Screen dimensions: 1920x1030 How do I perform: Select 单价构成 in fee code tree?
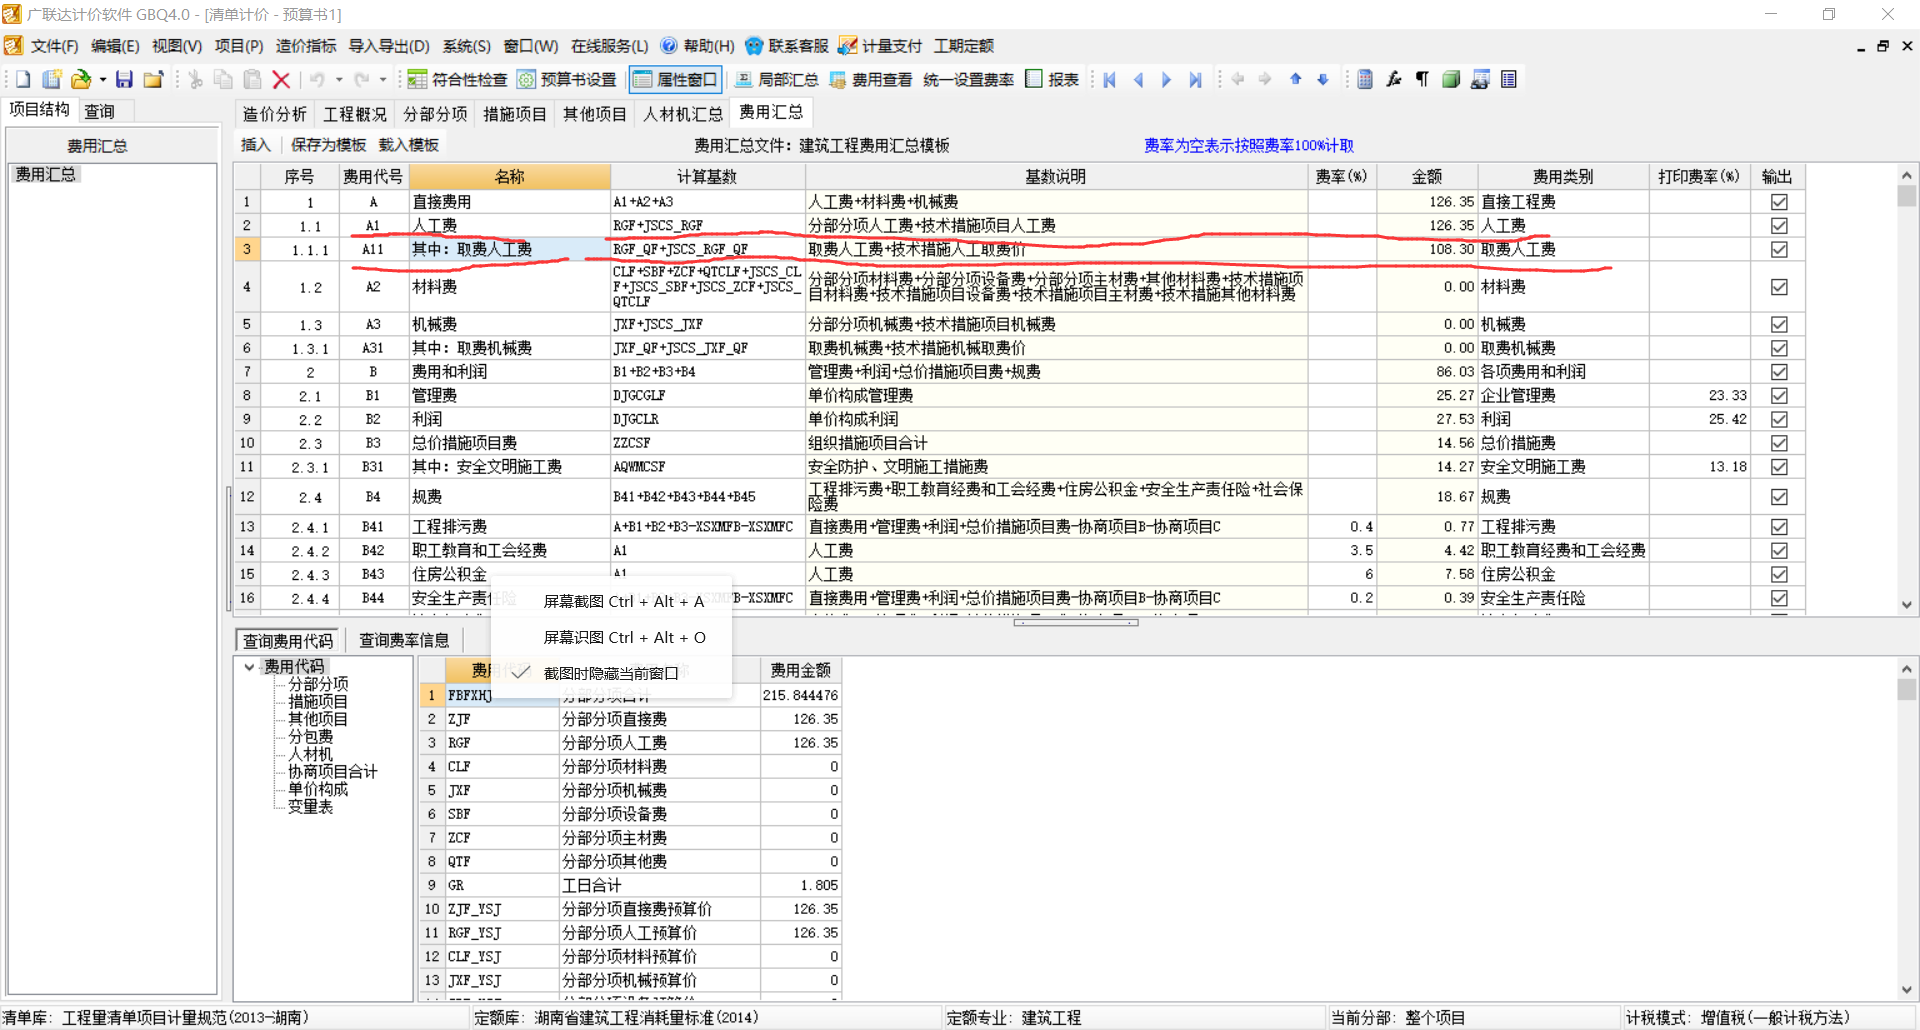(x=318, y=789)
